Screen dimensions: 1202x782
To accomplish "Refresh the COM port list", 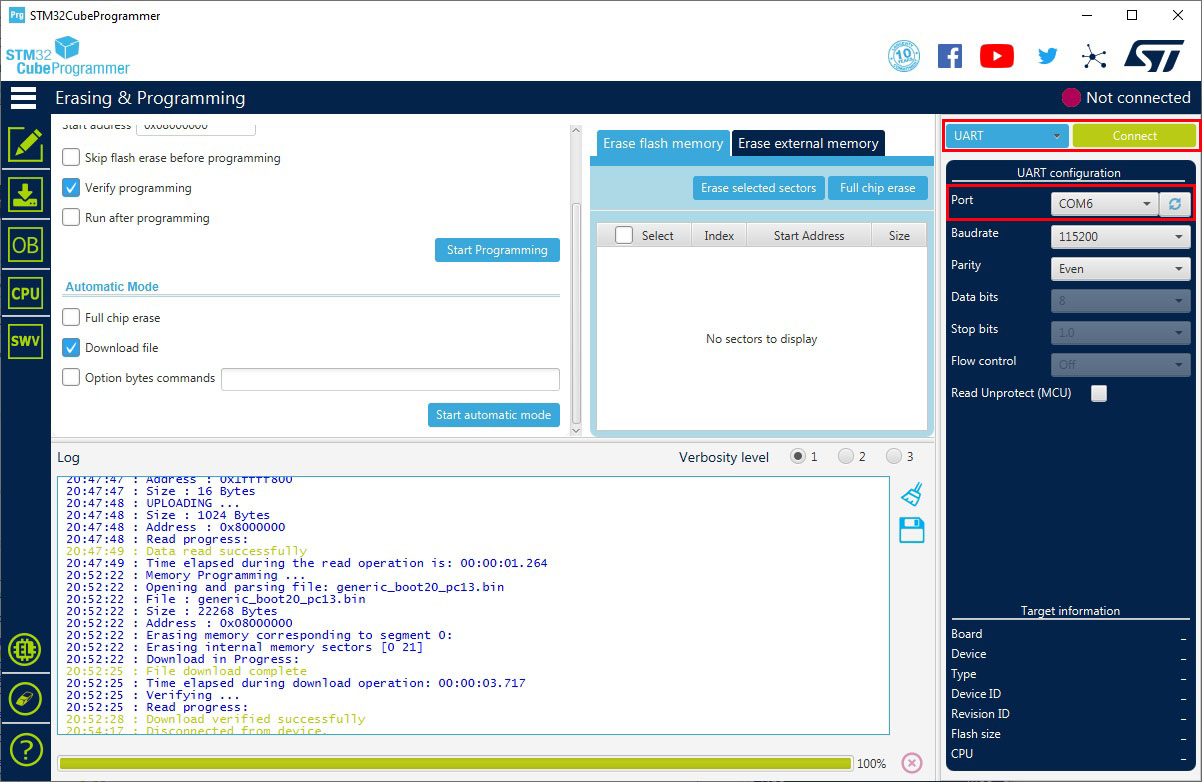I will [1175, 204].
